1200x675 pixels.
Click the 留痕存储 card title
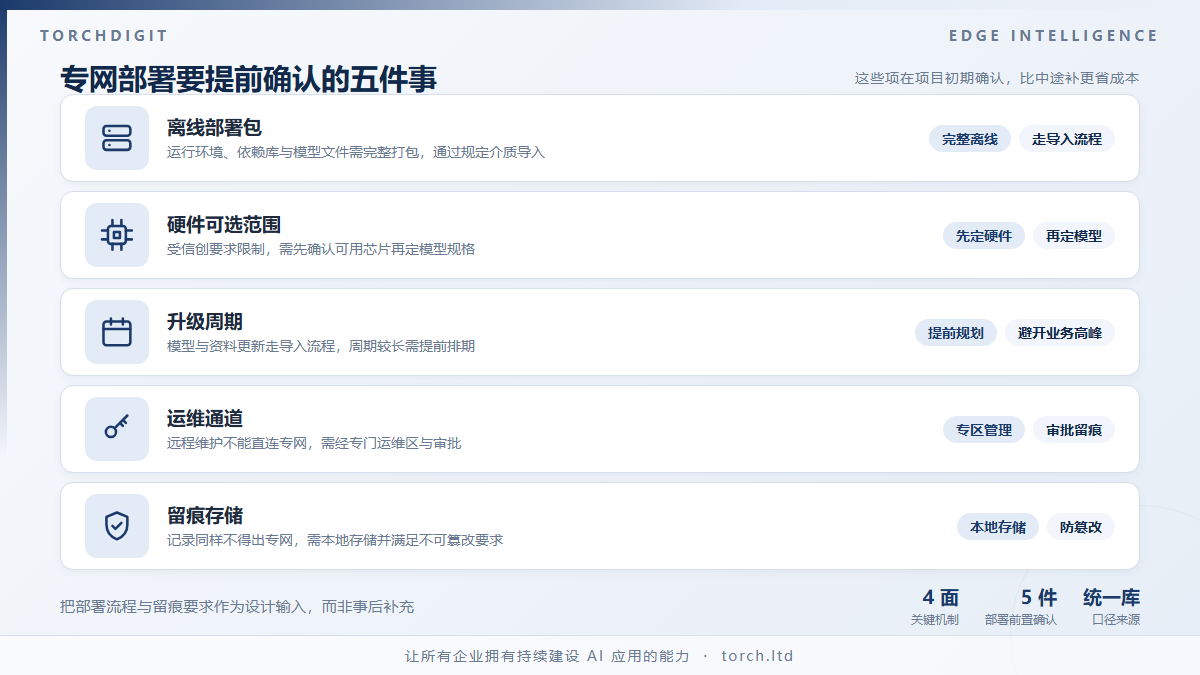[x=205, y=516]
